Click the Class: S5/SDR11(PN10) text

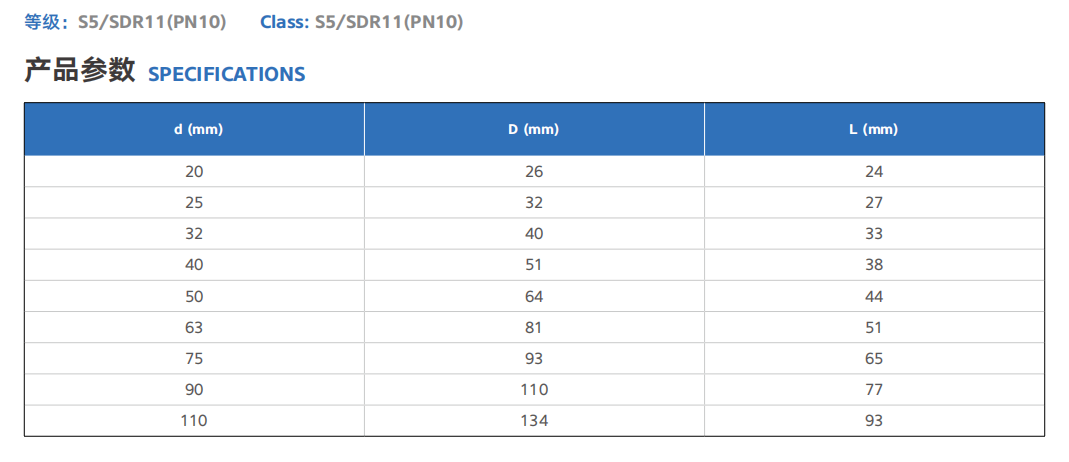361,22
